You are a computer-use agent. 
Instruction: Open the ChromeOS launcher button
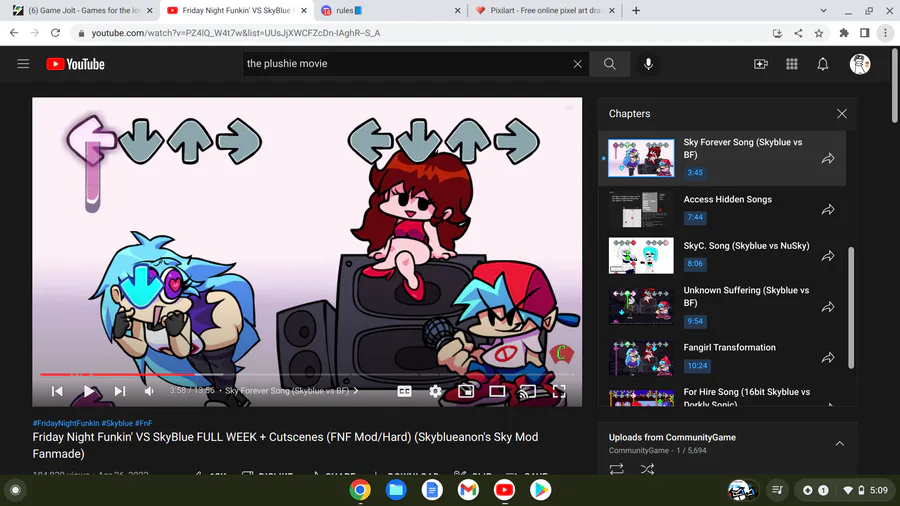click(15, 490)
